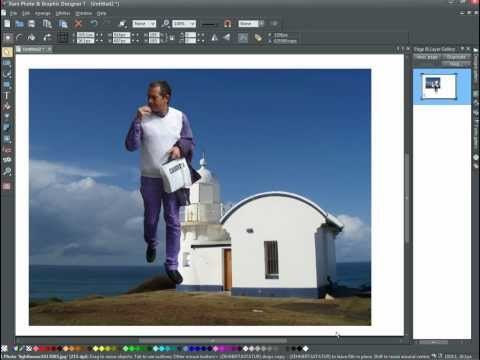480x360 pixels.
Task: Click the red X Delete icon
Action: coord(78,24)
